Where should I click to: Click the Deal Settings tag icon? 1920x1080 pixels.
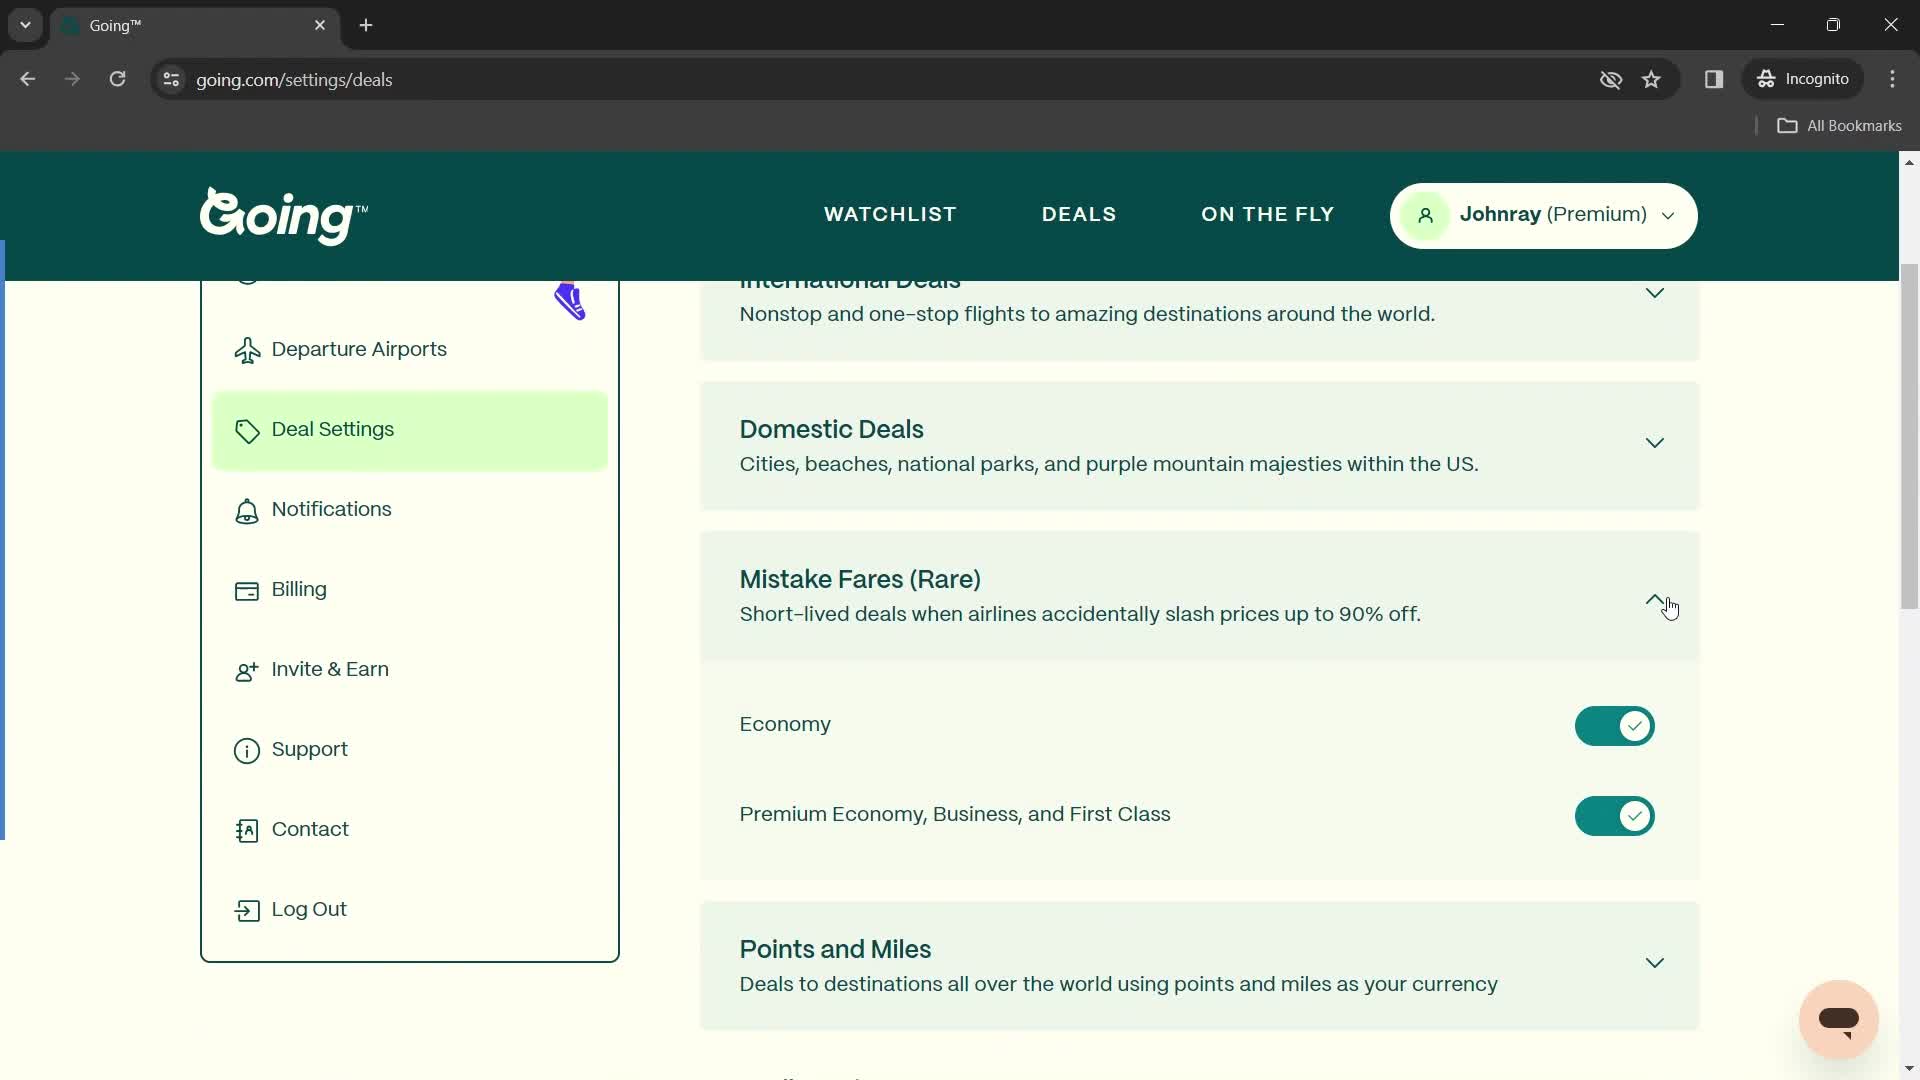pos(247,430)
